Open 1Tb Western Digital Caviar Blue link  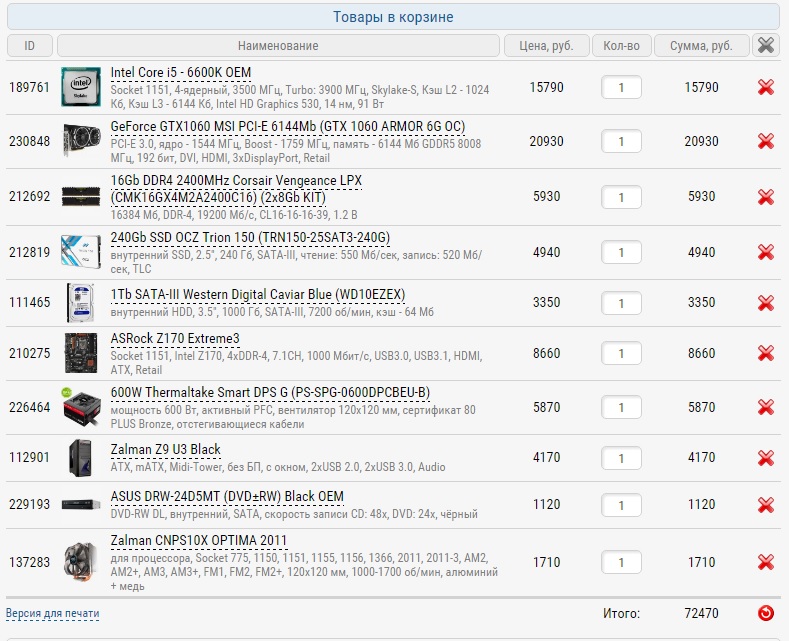(x=258, y=294)
